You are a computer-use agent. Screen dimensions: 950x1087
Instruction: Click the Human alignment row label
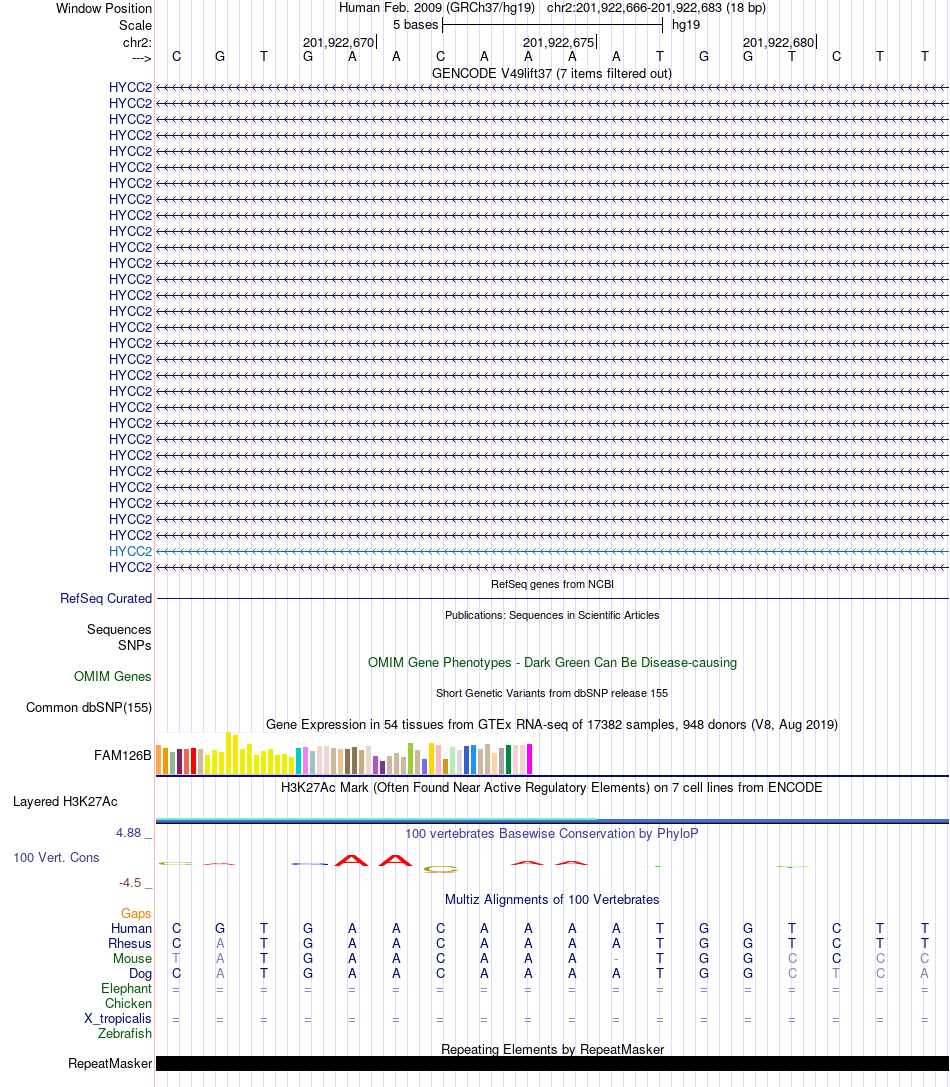click(131, 928)
